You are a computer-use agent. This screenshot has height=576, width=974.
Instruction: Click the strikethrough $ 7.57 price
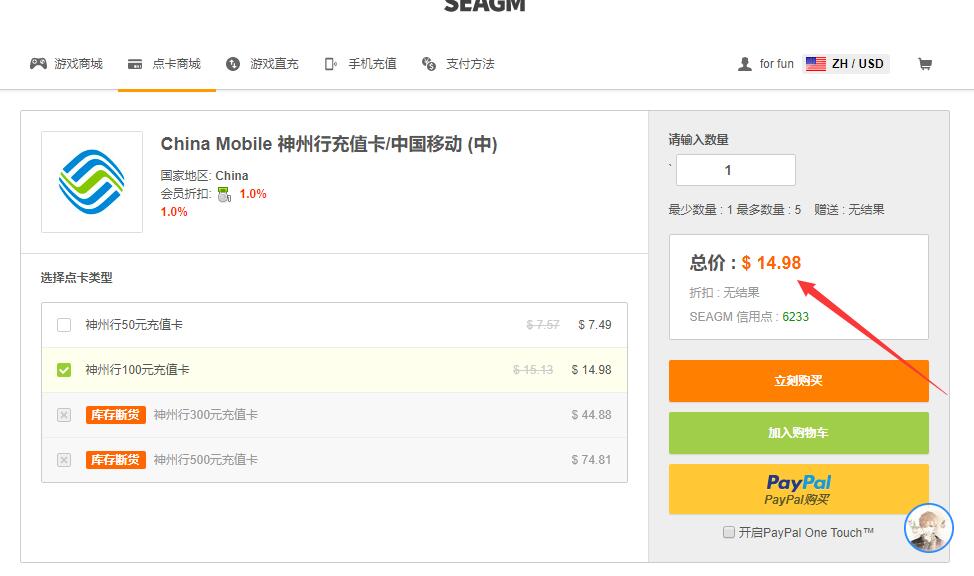pos(543,324)
